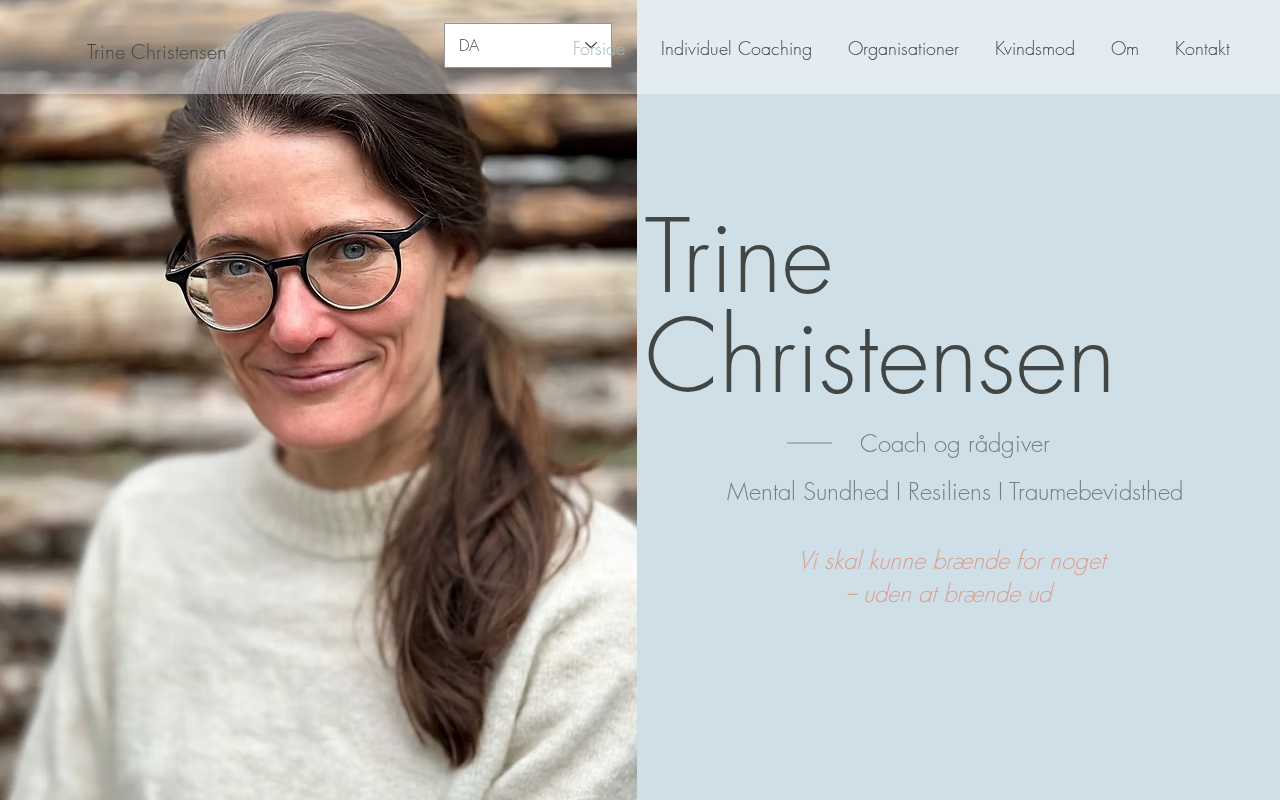Screen dimensions: 1280x800
Task: Click the 'uden at brænde ud' text
Action: point(948,594)
